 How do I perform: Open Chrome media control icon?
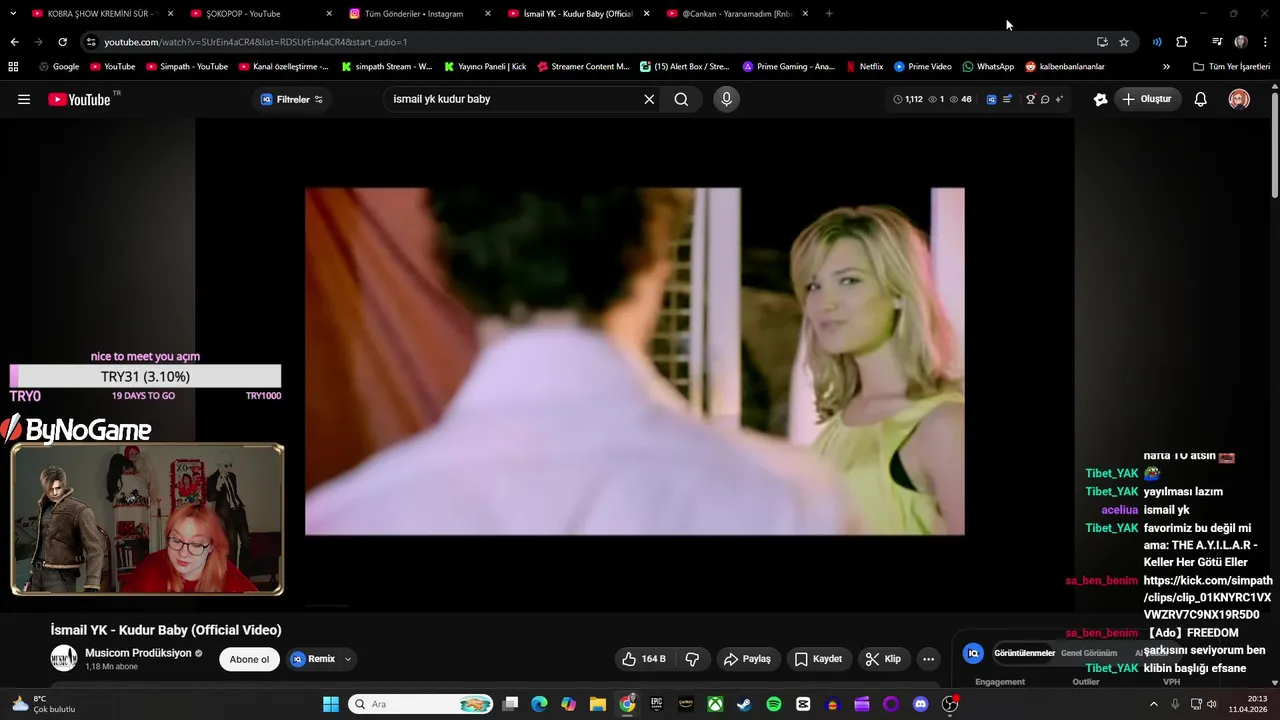(1217, 42)
